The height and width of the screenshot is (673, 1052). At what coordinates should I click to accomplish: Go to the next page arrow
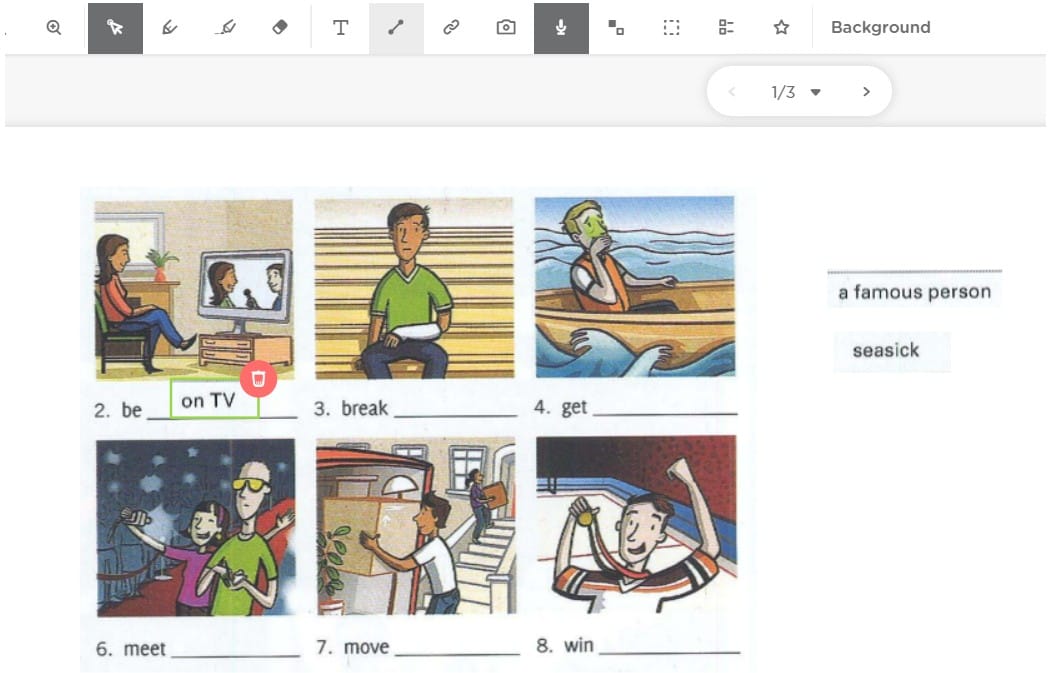[x=866, y=91]
